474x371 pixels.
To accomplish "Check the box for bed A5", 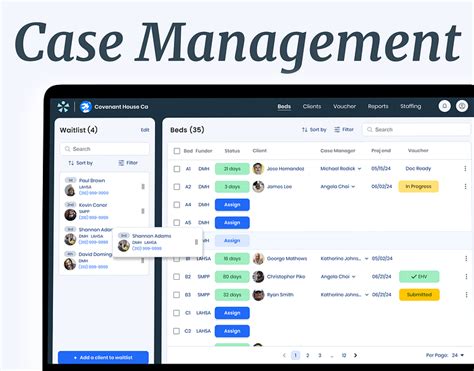I will (177, 223).
